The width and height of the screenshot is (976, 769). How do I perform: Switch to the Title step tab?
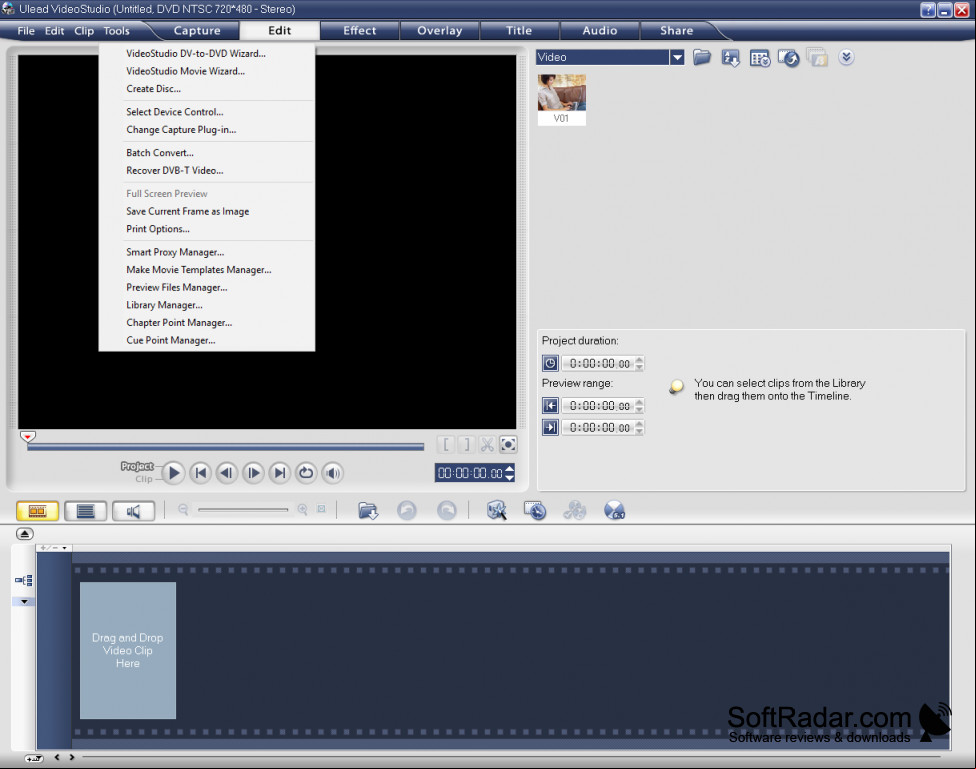point(519,31)
